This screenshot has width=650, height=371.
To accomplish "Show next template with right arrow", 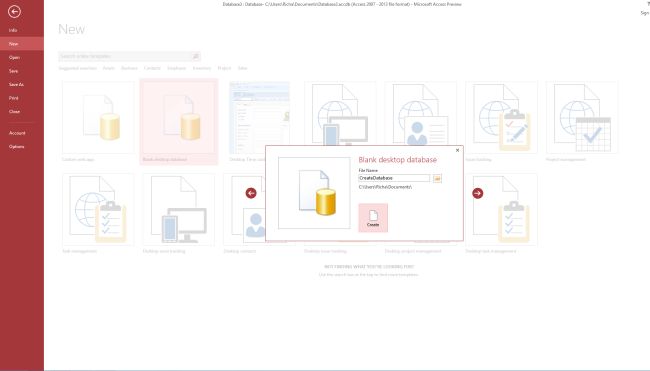I will 478,193.
